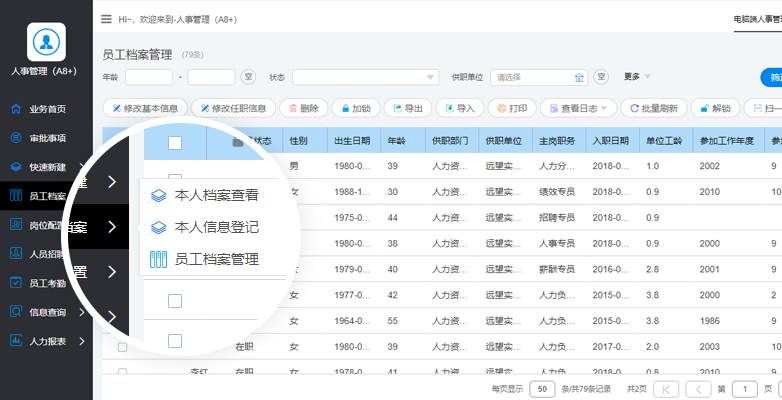Screen dimensions: 782x400
Task: Click the 批量刷新 button
Action: [654, 108]
